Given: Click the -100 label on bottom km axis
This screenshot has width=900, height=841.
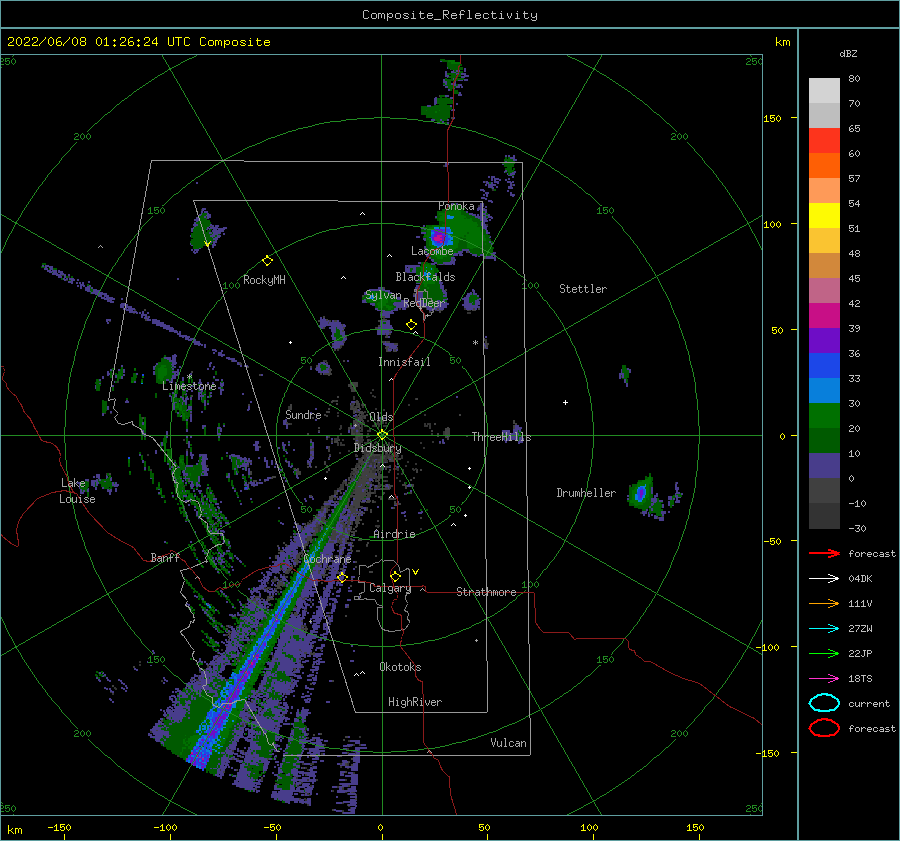Looking at the screenshot, I should pos(165,827).
